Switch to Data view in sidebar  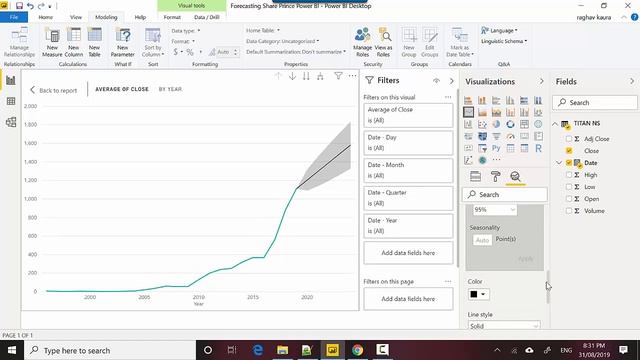(x=11, y=101)
